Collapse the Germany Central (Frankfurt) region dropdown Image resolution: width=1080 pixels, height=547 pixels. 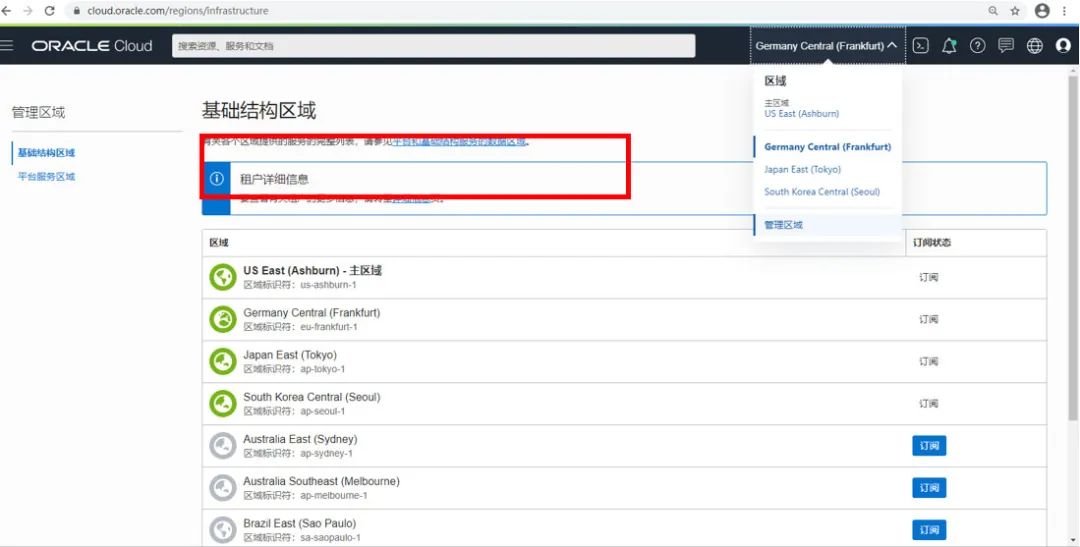coord(828,45)
